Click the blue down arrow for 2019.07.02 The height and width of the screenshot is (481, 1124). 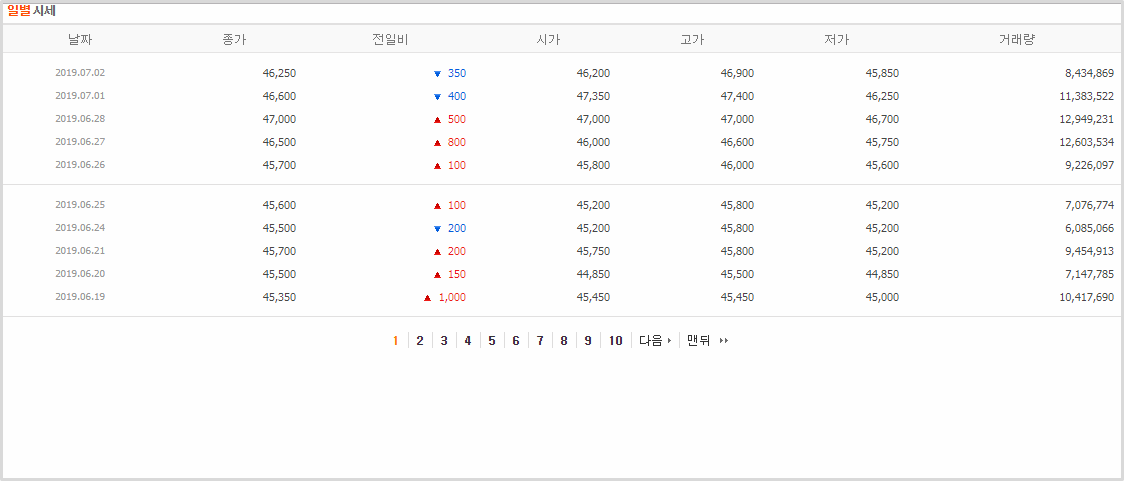point(437,74)
